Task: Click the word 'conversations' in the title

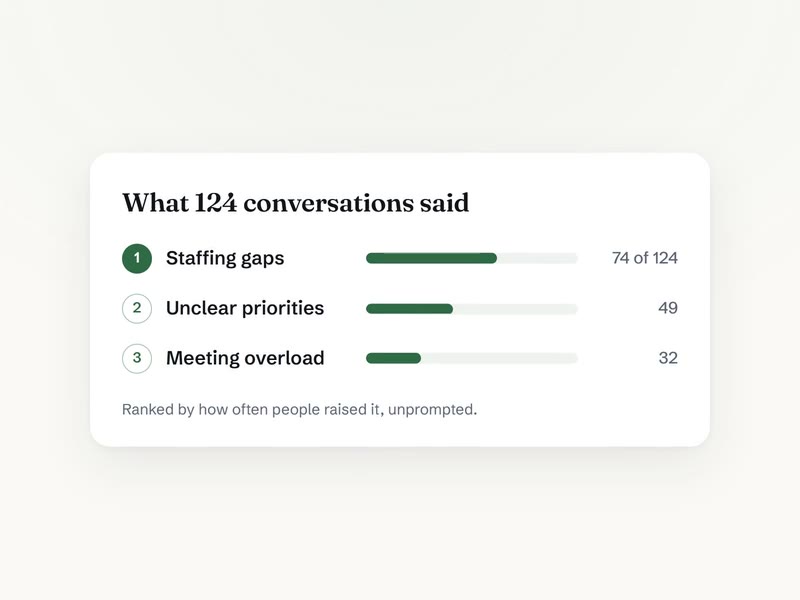Action: 329,203
